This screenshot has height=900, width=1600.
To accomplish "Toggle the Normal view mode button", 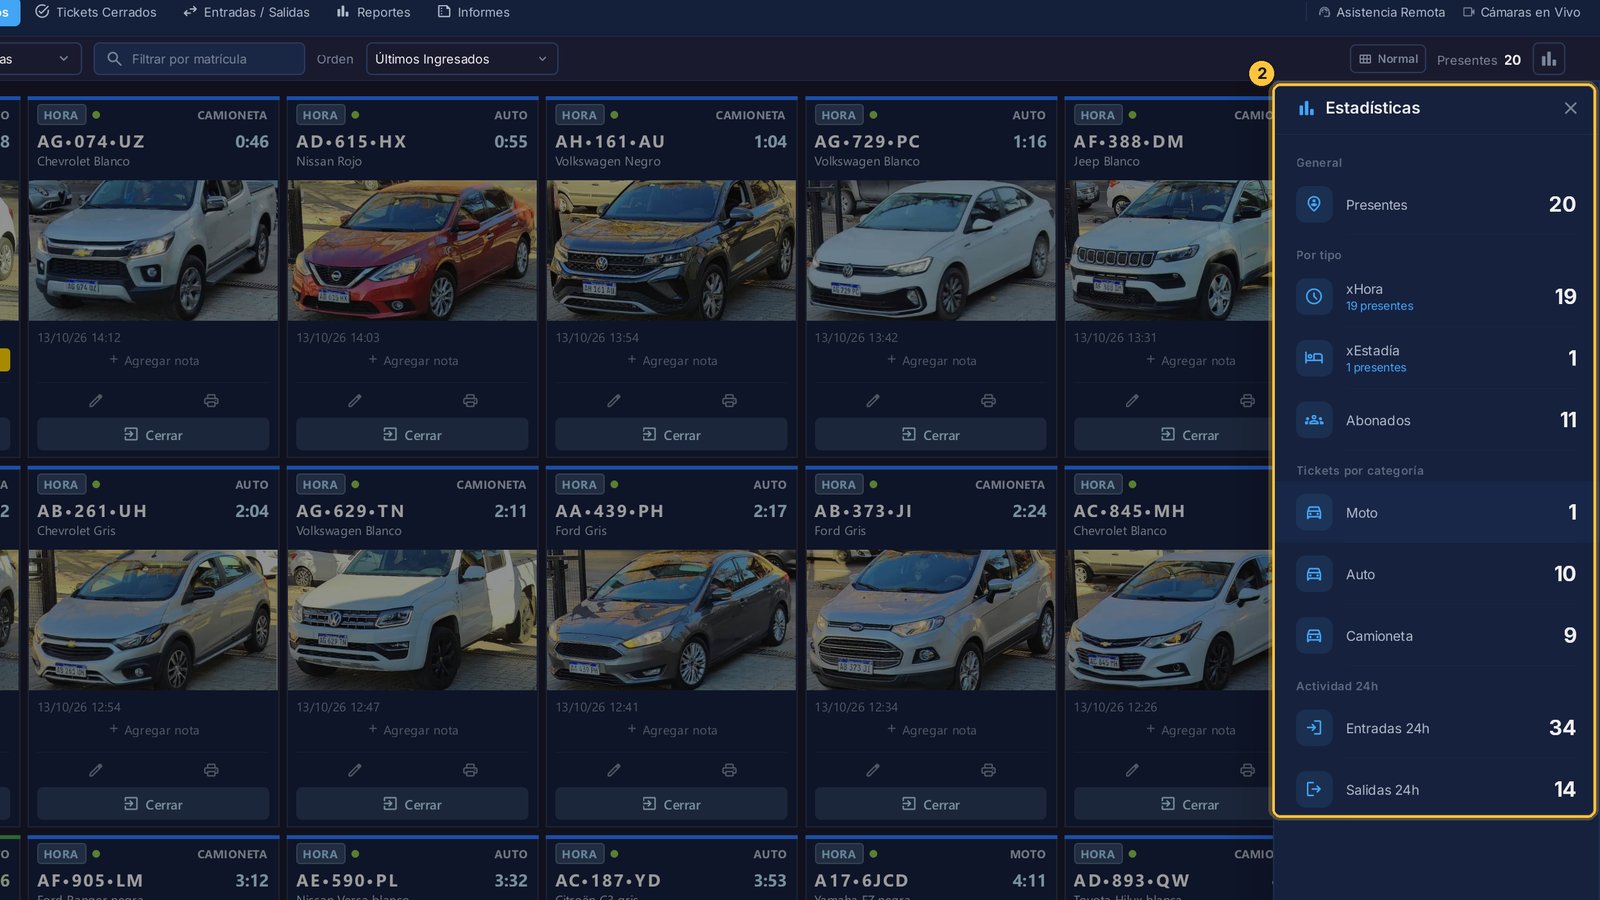I will [x=1389, y=59].
